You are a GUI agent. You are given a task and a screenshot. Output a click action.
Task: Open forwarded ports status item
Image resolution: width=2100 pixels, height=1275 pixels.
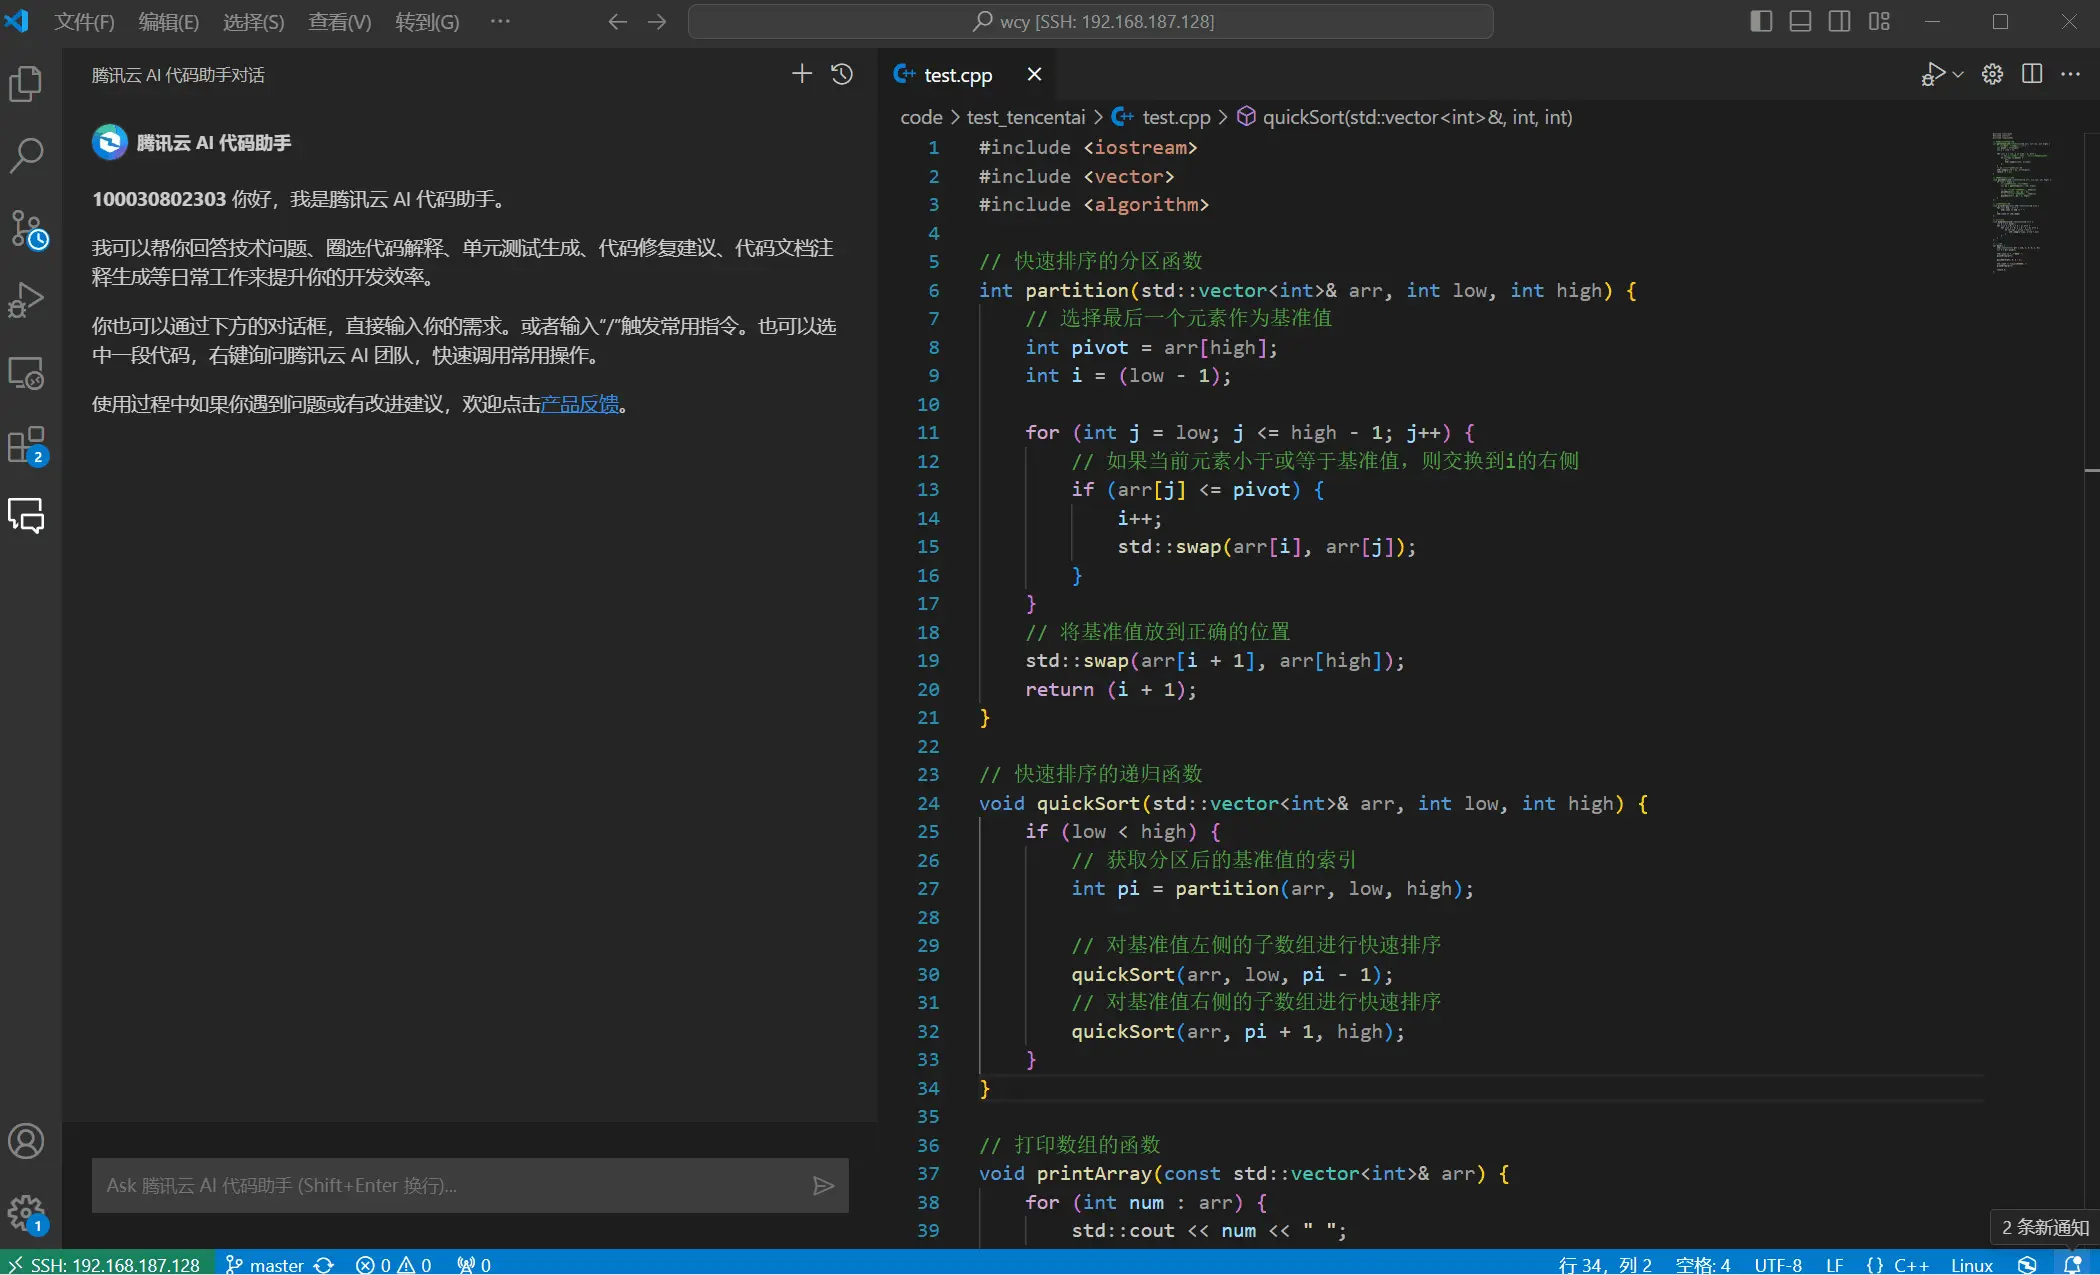tap(474, 1264)
